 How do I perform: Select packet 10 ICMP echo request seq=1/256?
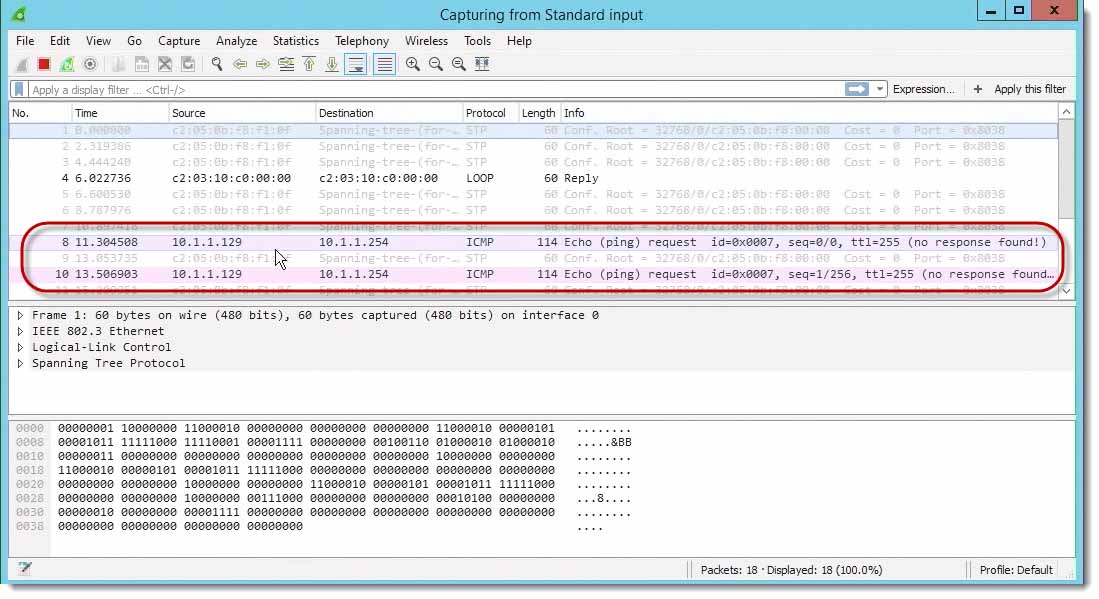[533, 275]
